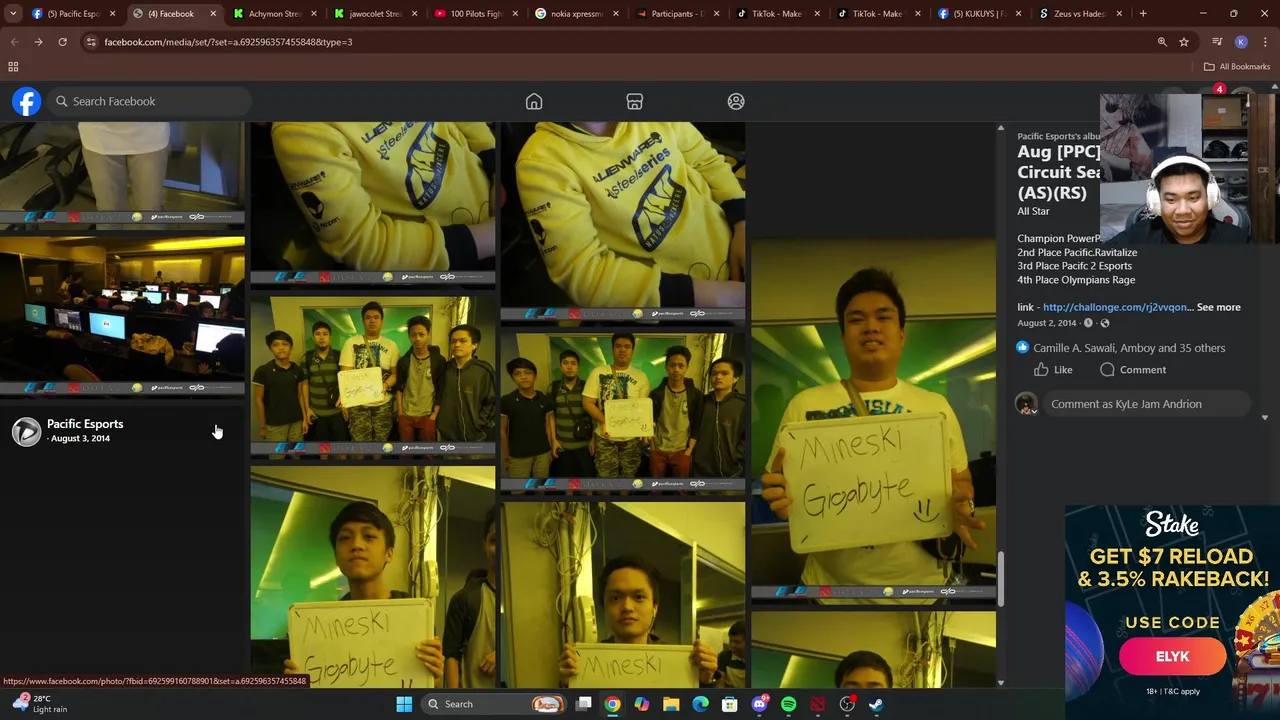The height and width of the screenshot is (720, 1280).
Task: Open the Marketplace icon in Facebook header
Action: [634, 101]
